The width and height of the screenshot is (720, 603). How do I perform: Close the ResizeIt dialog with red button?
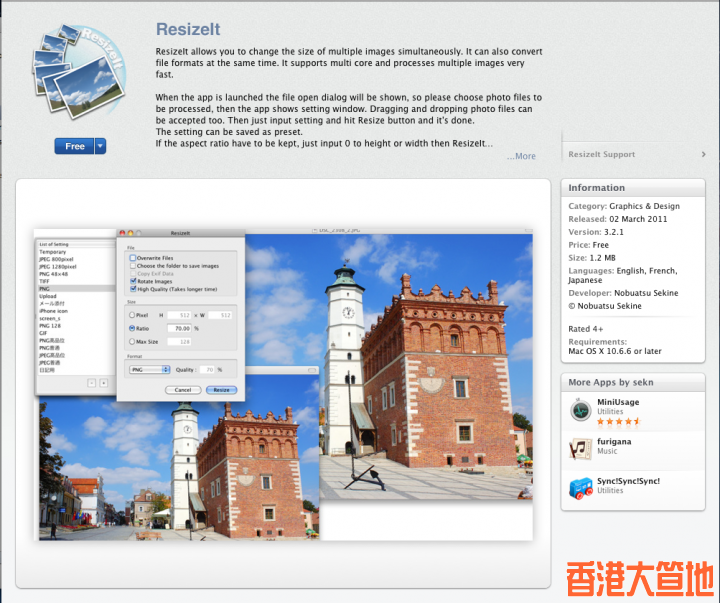pos(122,233)
